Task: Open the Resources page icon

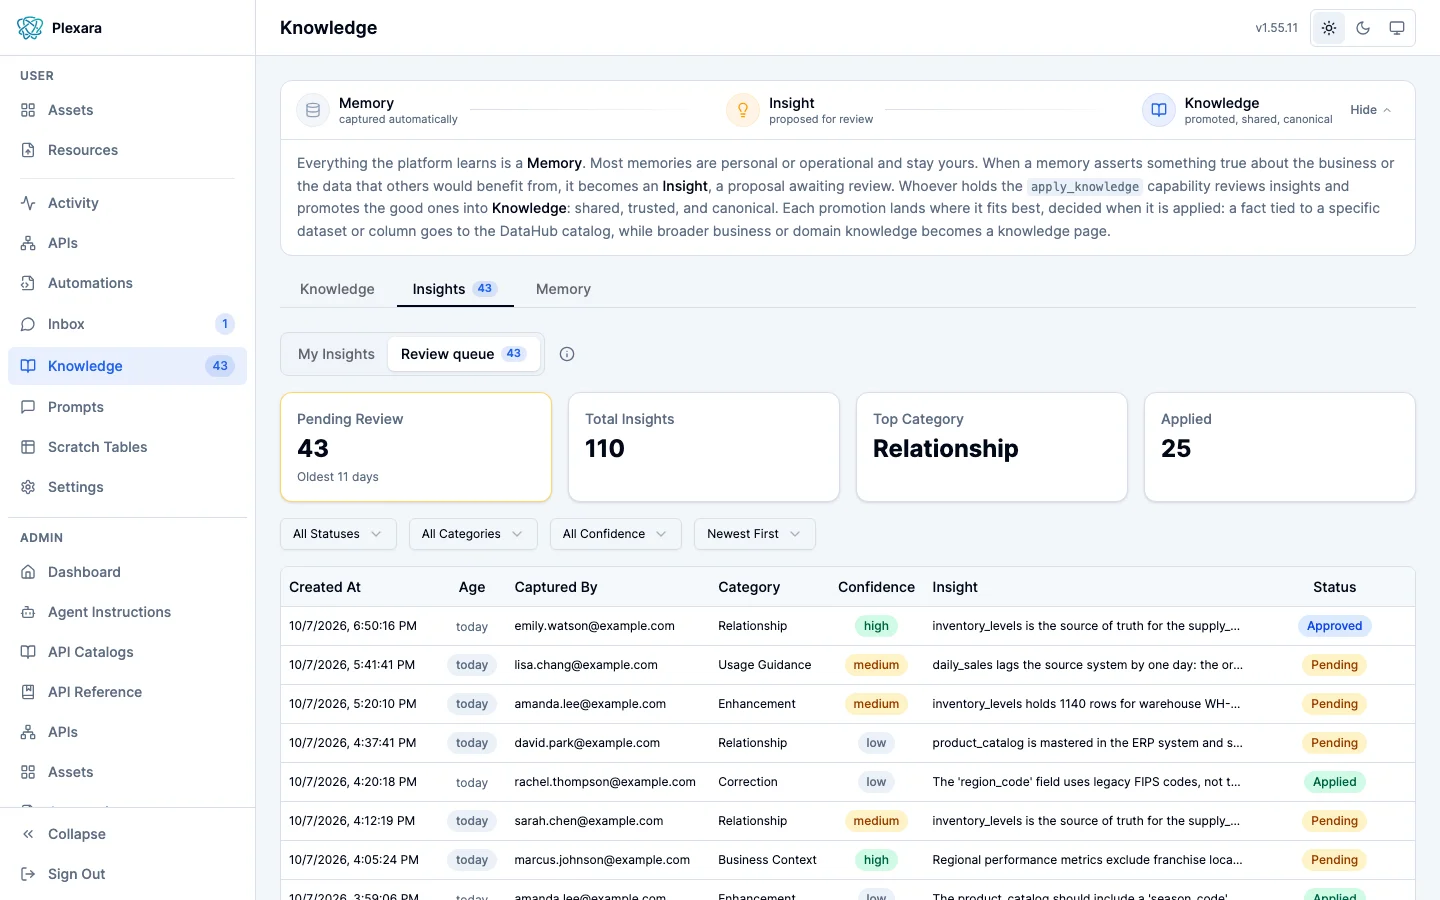Action: [x=28, y=150]
